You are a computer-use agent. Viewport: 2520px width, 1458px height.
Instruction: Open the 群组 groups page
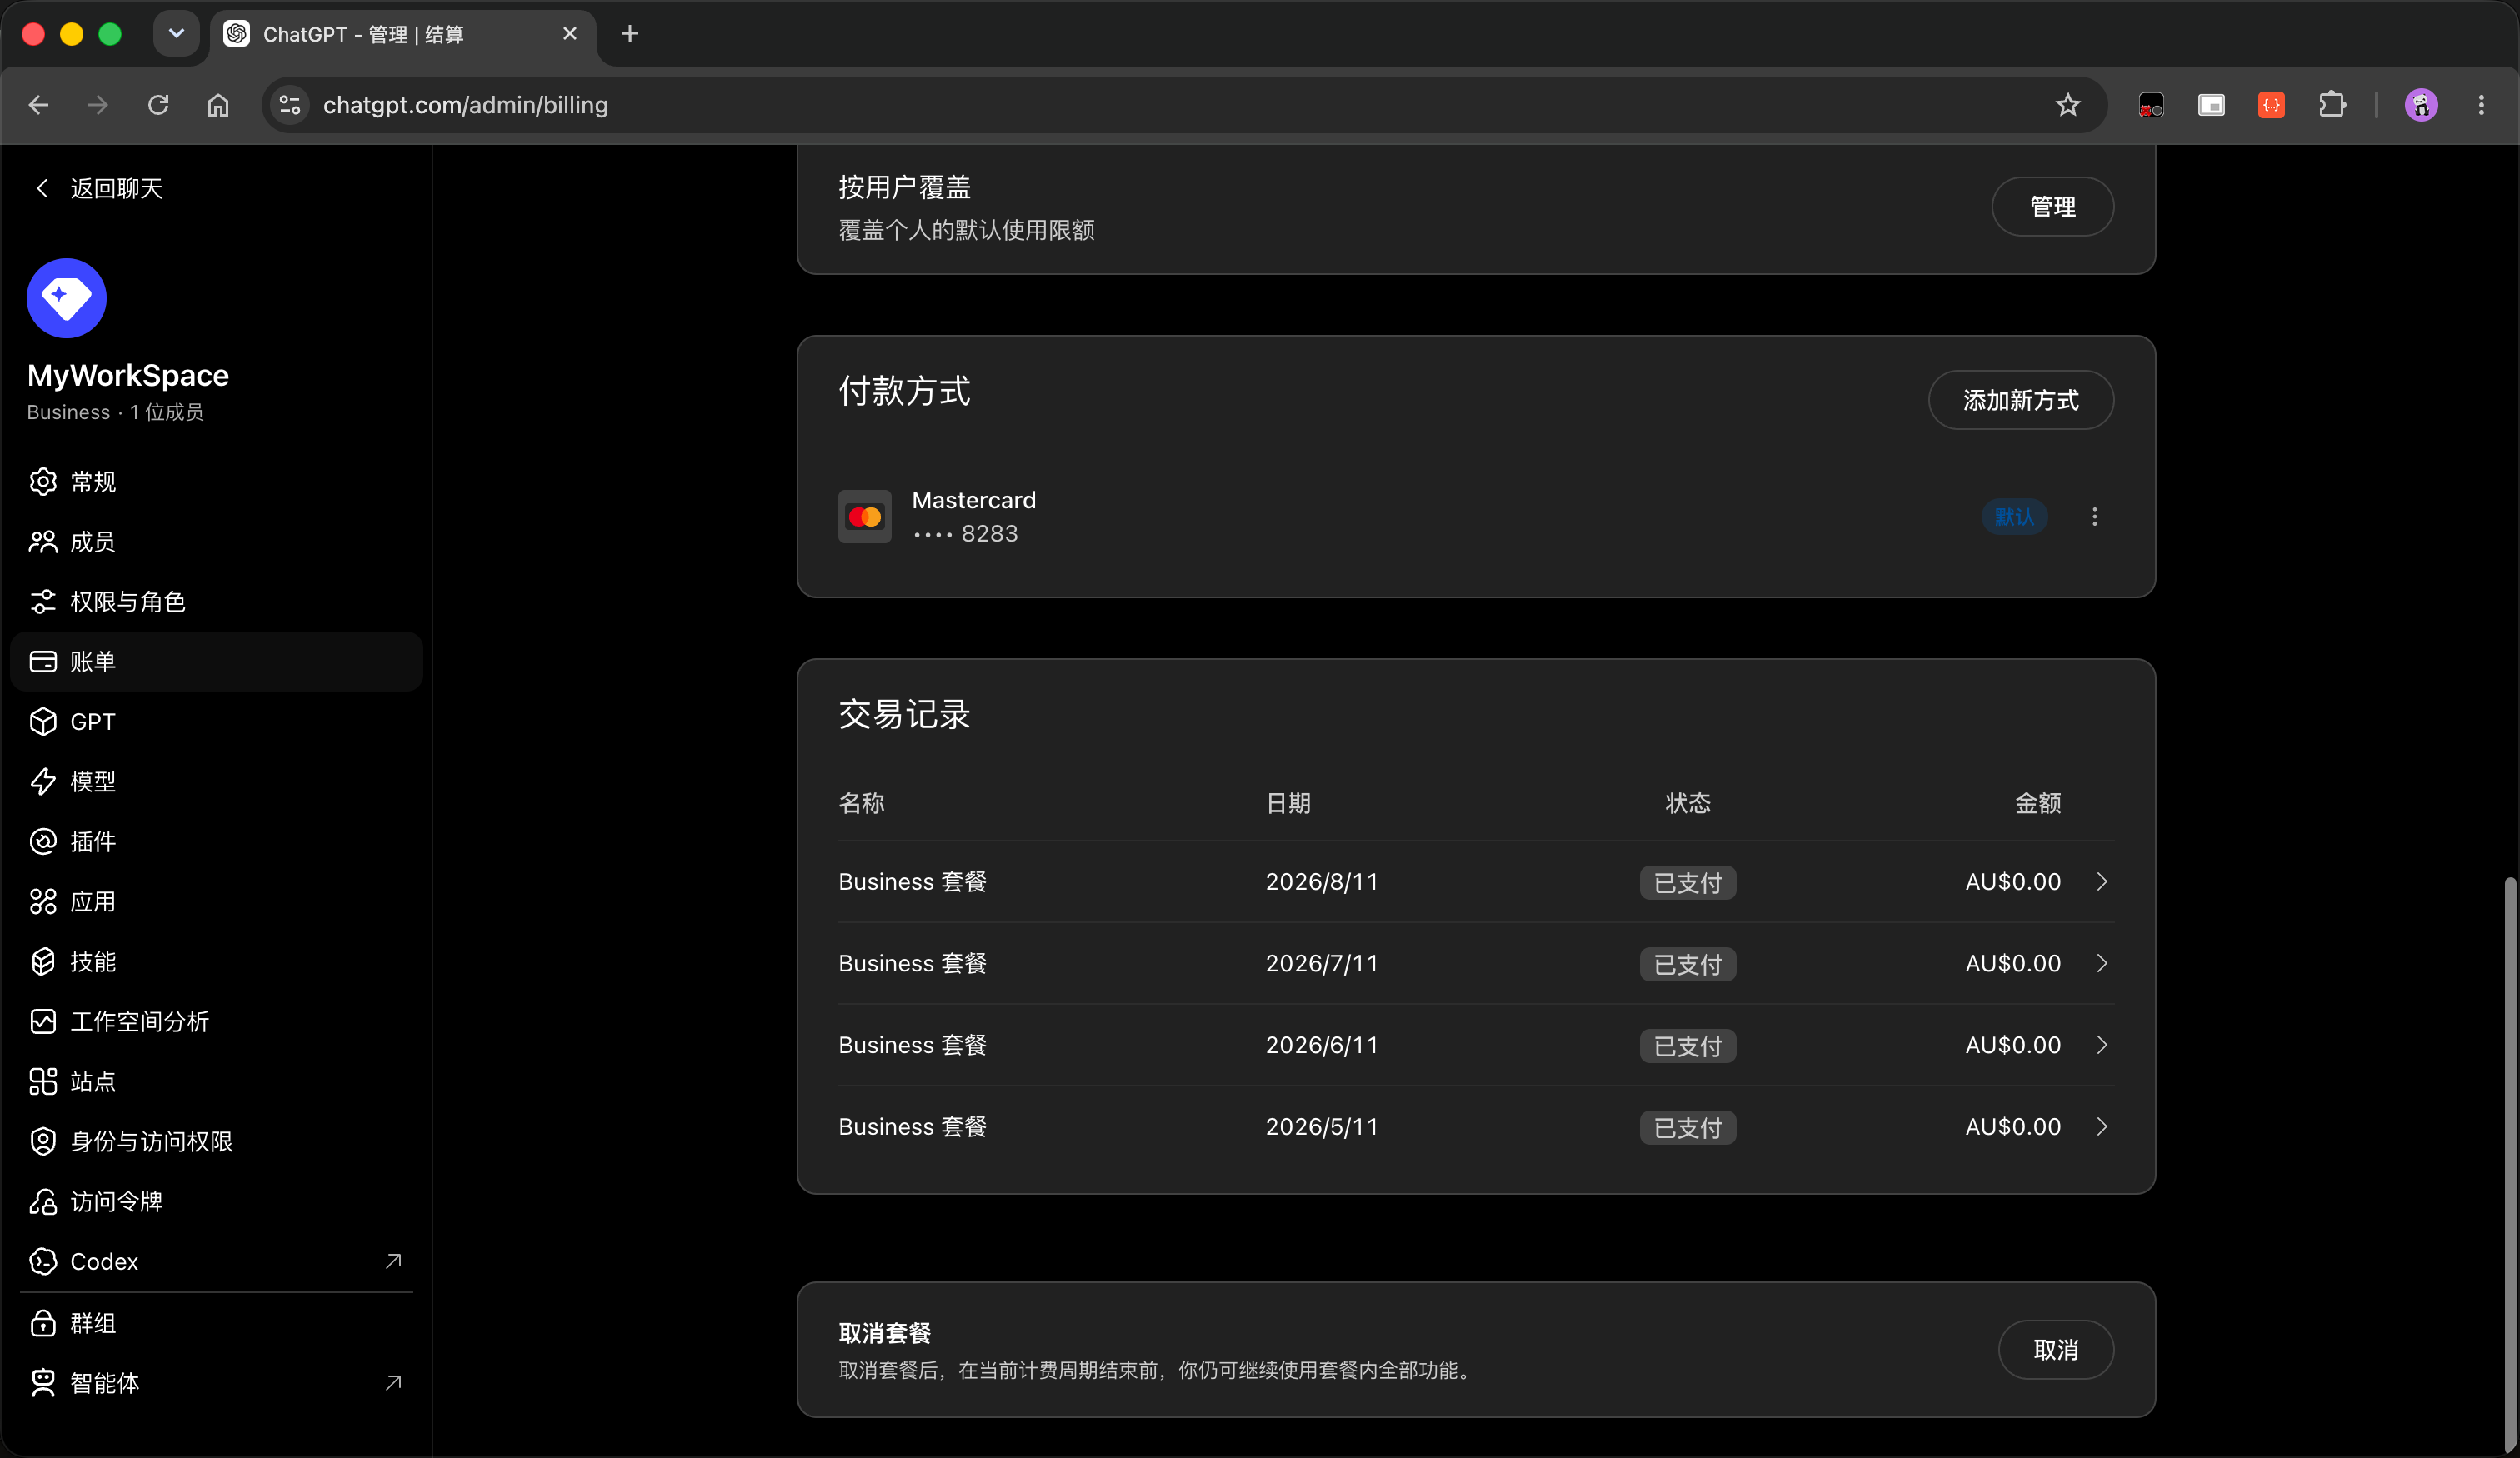click(216, 1324)
